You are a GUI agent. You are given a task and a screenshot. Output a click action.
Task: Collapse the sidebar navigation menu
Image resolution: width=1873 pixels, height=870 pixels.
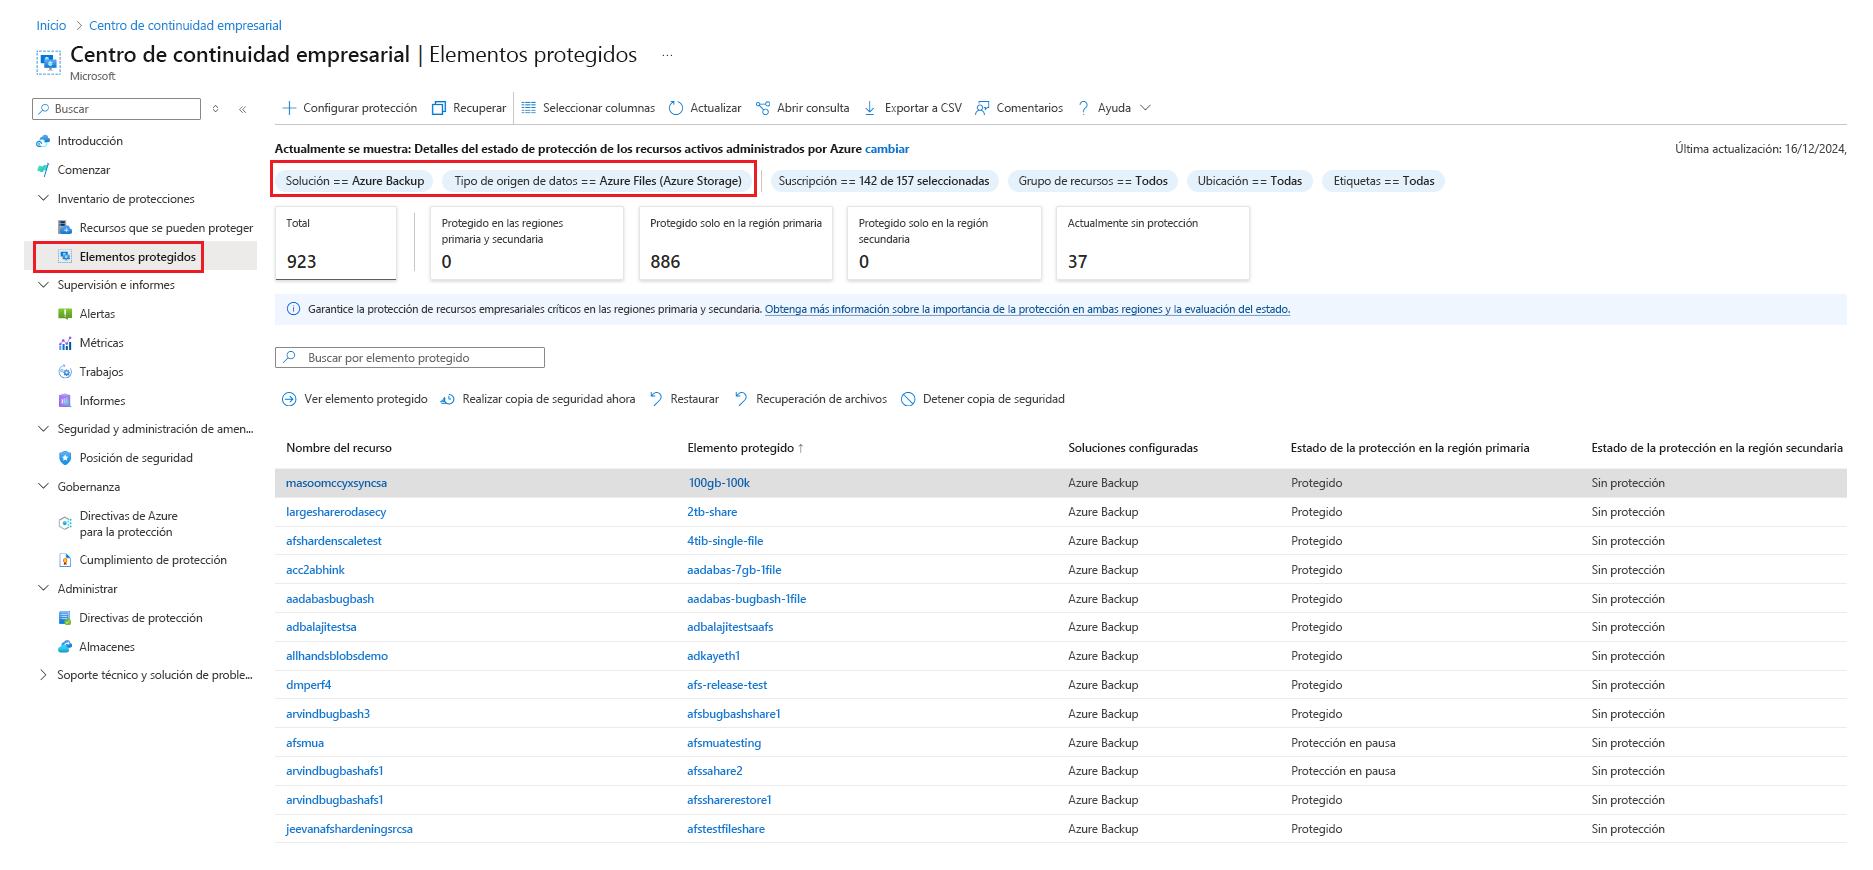coord(243,109)
